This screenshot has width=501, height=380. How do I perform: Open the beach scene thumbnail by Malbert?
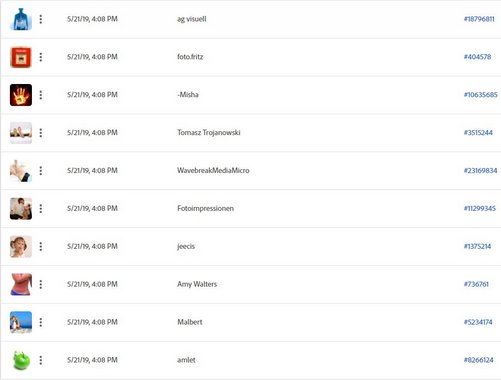click(x=21, y=322)
